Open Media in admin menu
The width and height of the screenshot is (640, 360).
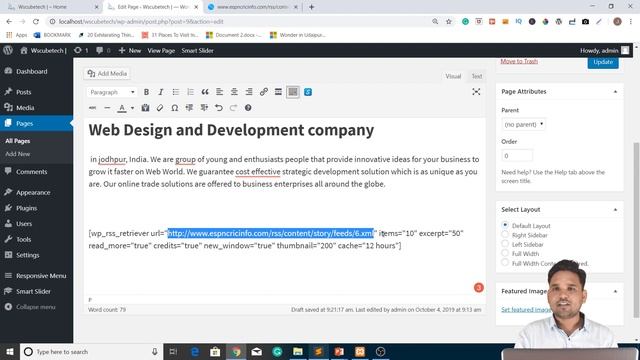[25, 108]
